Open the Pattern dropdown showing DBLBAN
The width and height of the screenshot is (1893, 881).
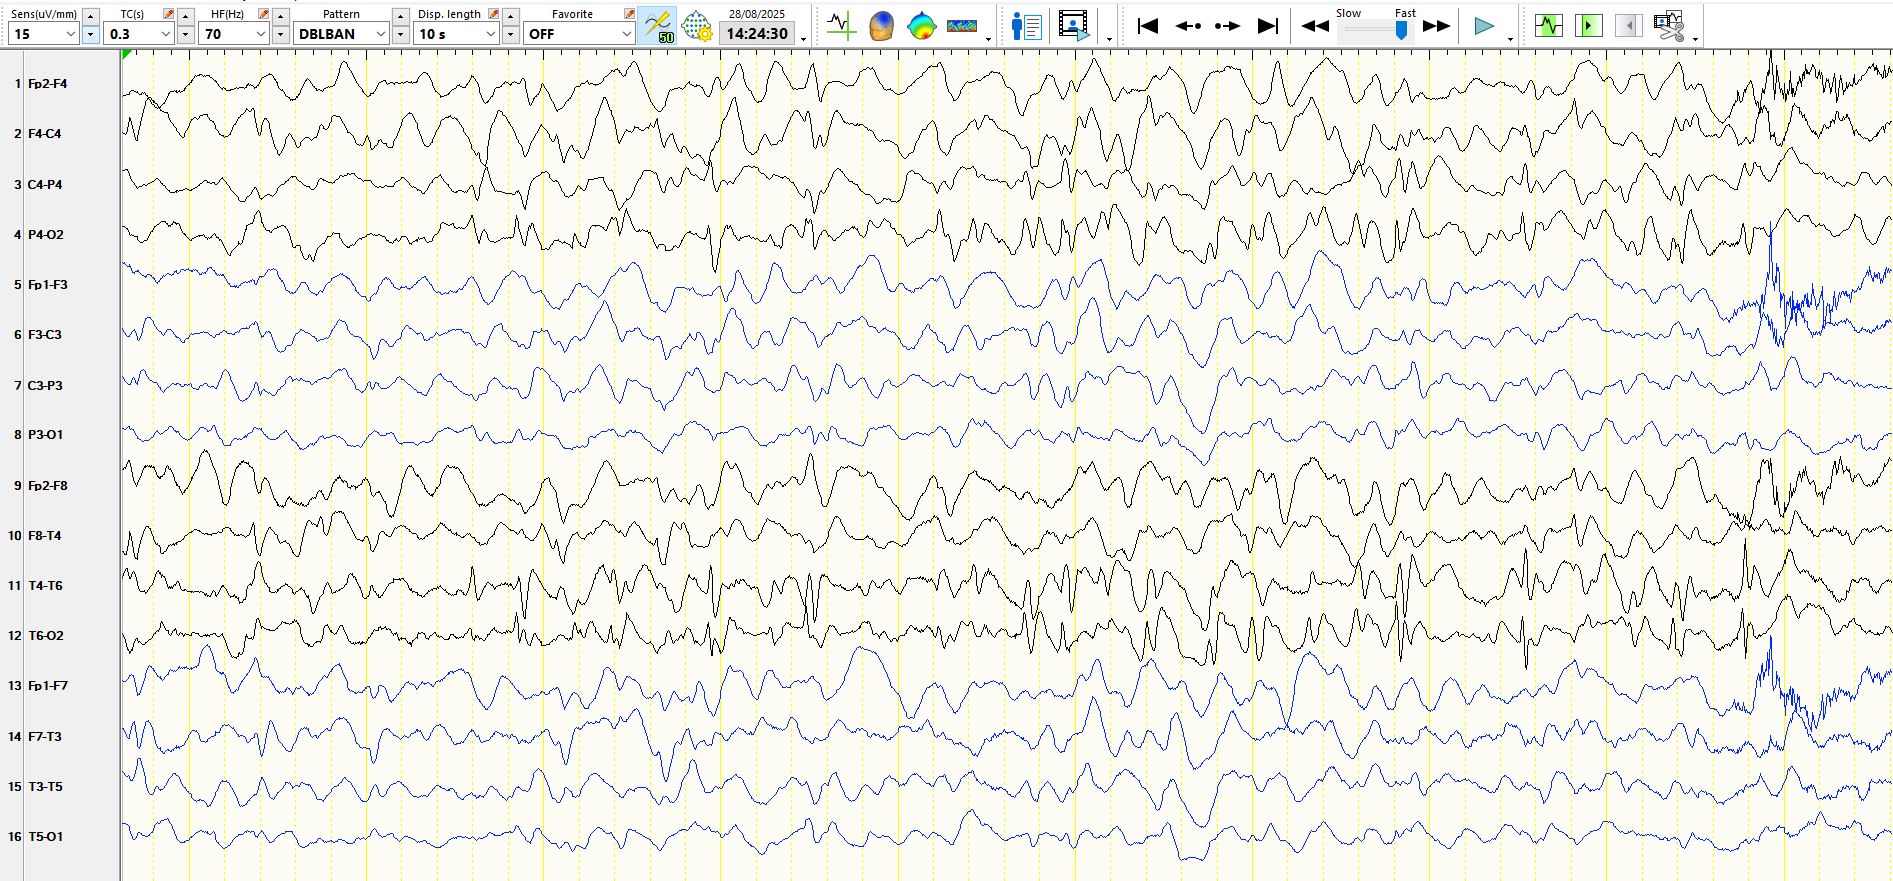pos(341,34)
